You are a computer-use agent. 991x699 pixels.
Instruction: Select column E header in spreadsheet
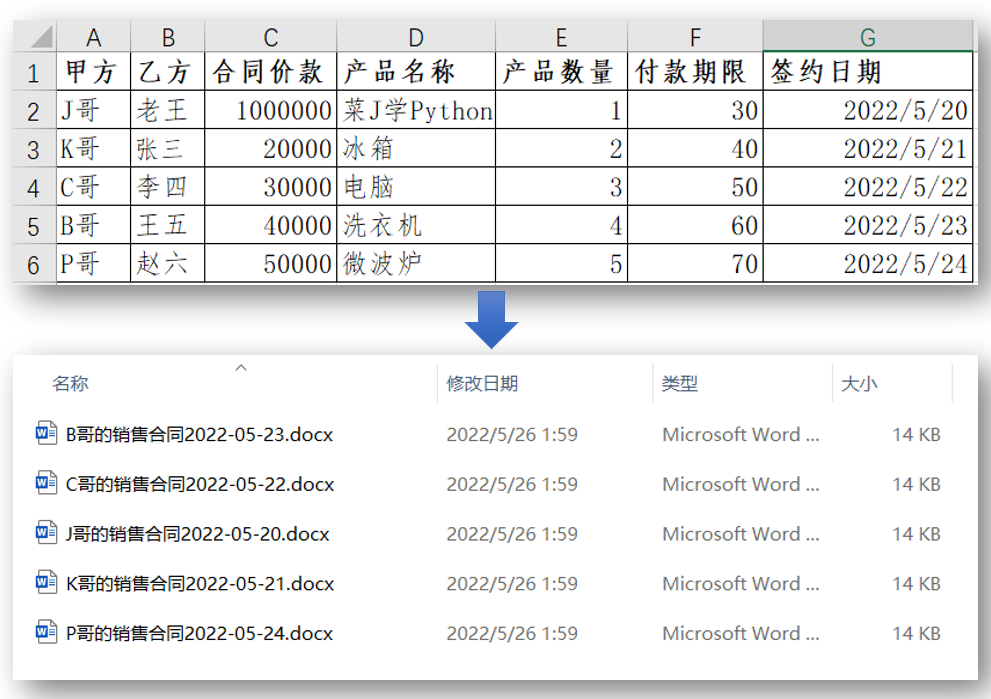(561, 37)
